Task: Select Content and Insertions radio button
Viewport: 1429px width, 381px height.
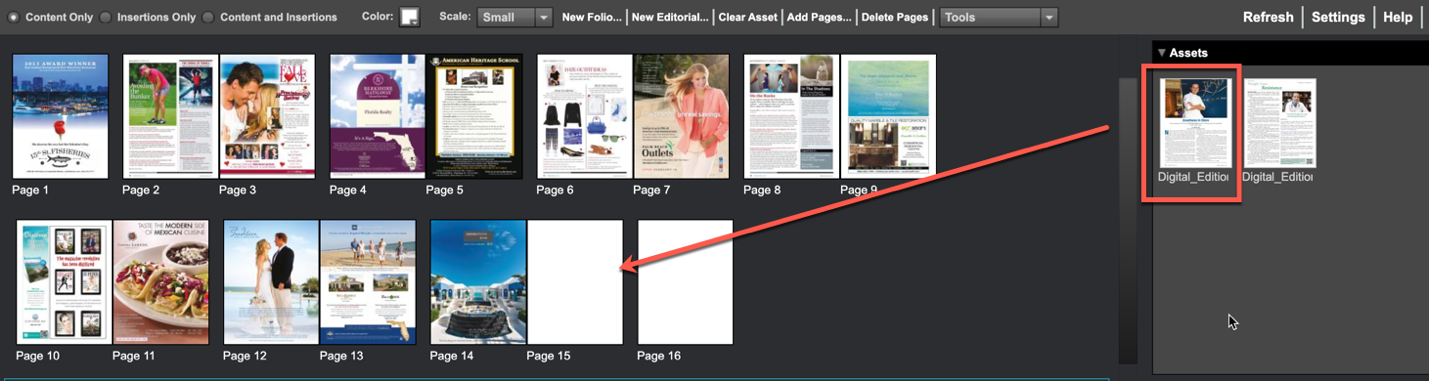Action: (208, 17)
